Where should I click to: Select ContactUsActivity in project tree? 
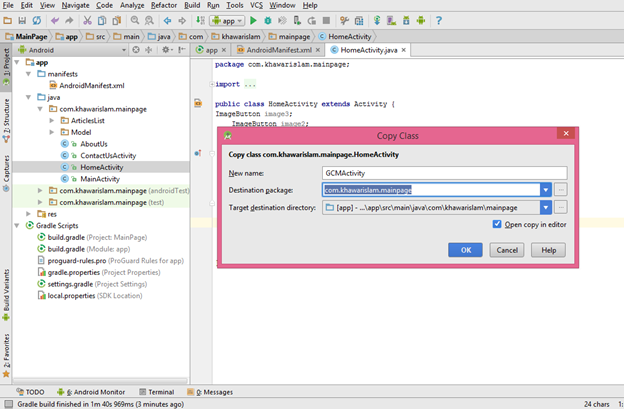(107, 155)
